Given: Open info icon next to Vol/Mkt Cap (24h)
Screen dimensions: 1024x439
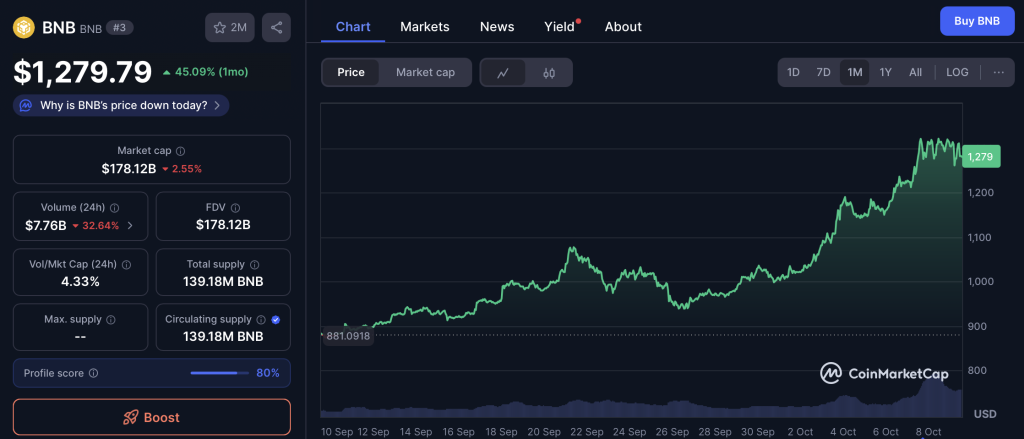Looking at the screenshot, I should click(126, 265).
